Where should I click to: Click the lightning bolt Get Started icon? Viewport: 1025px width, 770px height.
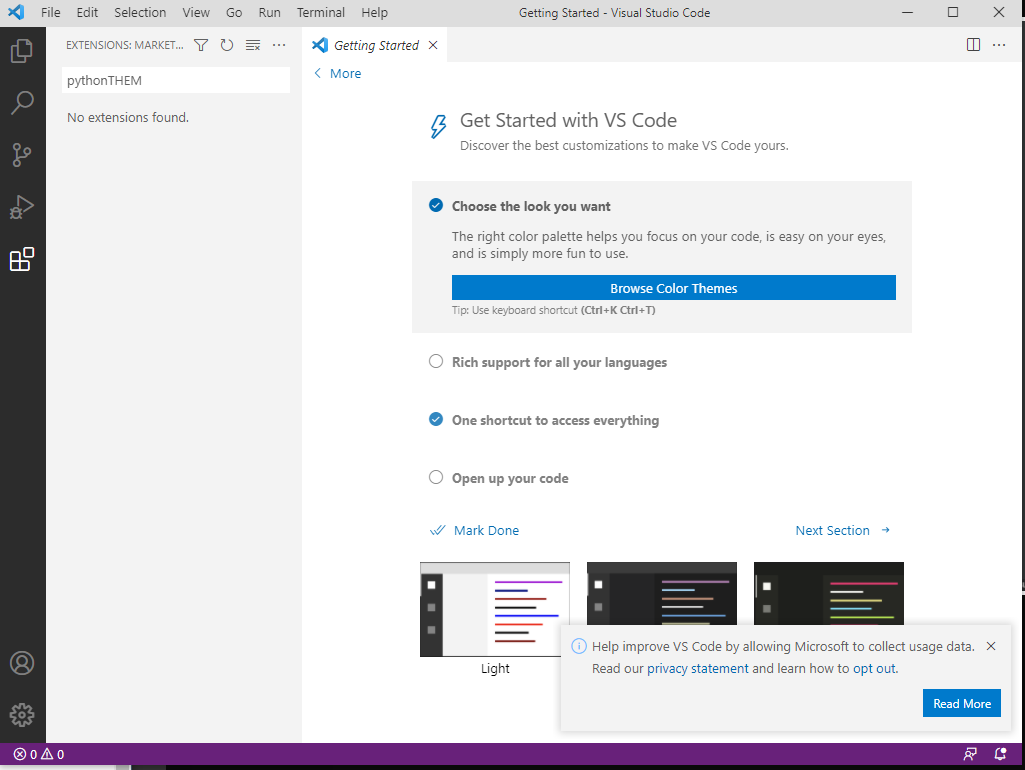point(438,126)
